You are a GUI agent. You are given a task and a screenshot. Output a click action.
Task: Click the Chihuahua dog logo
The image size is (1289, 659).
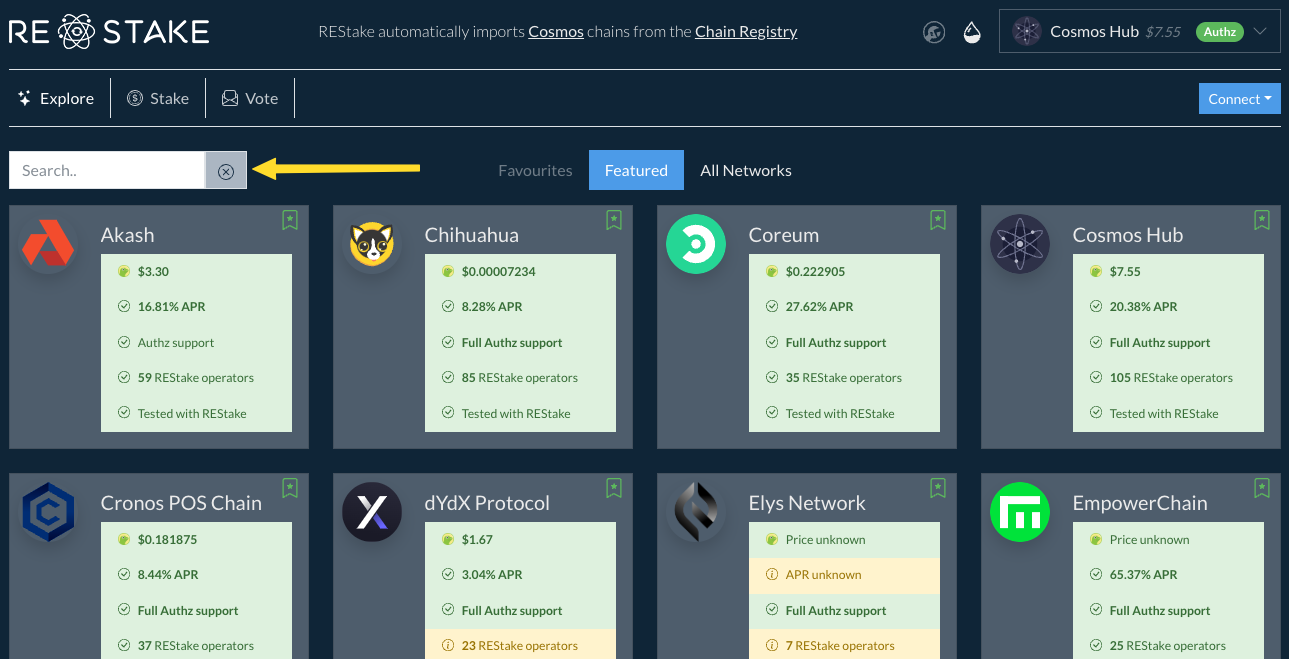pyautogui.click(x=372, y=244)
